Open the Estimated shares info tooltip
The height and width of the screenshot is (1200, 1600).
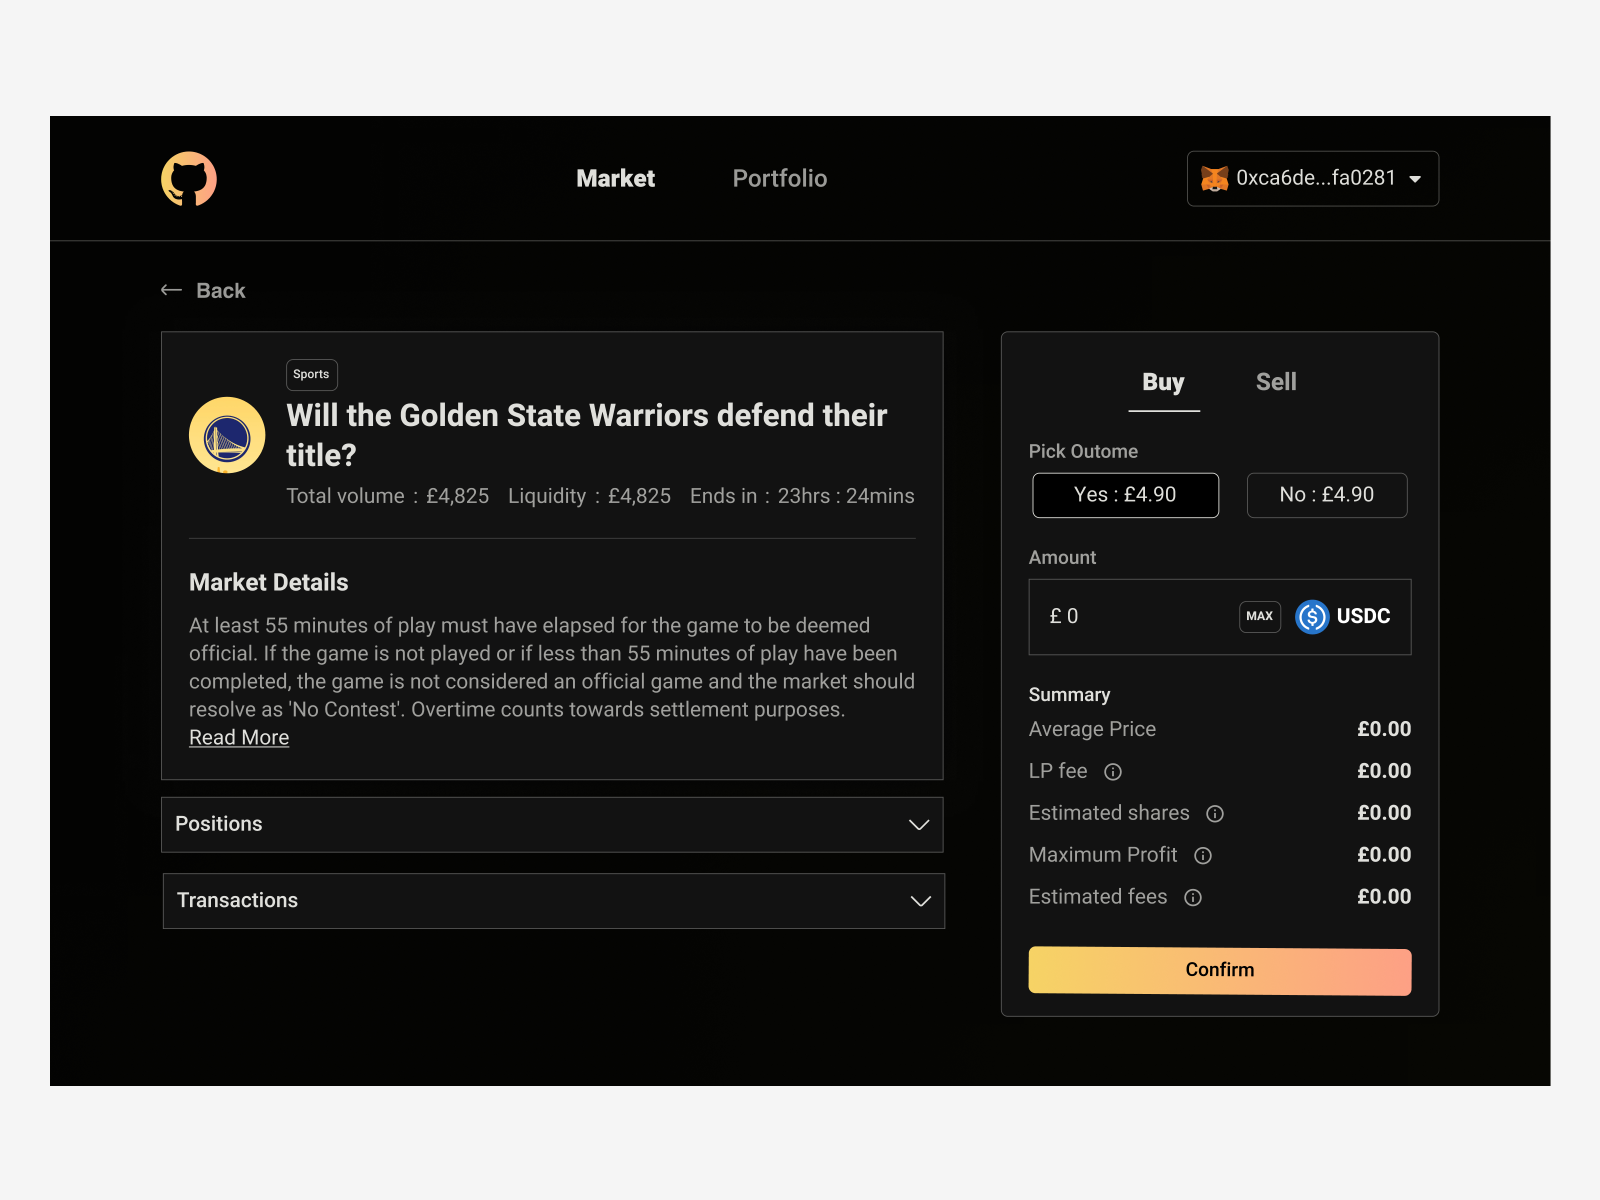pos(1214,814)
